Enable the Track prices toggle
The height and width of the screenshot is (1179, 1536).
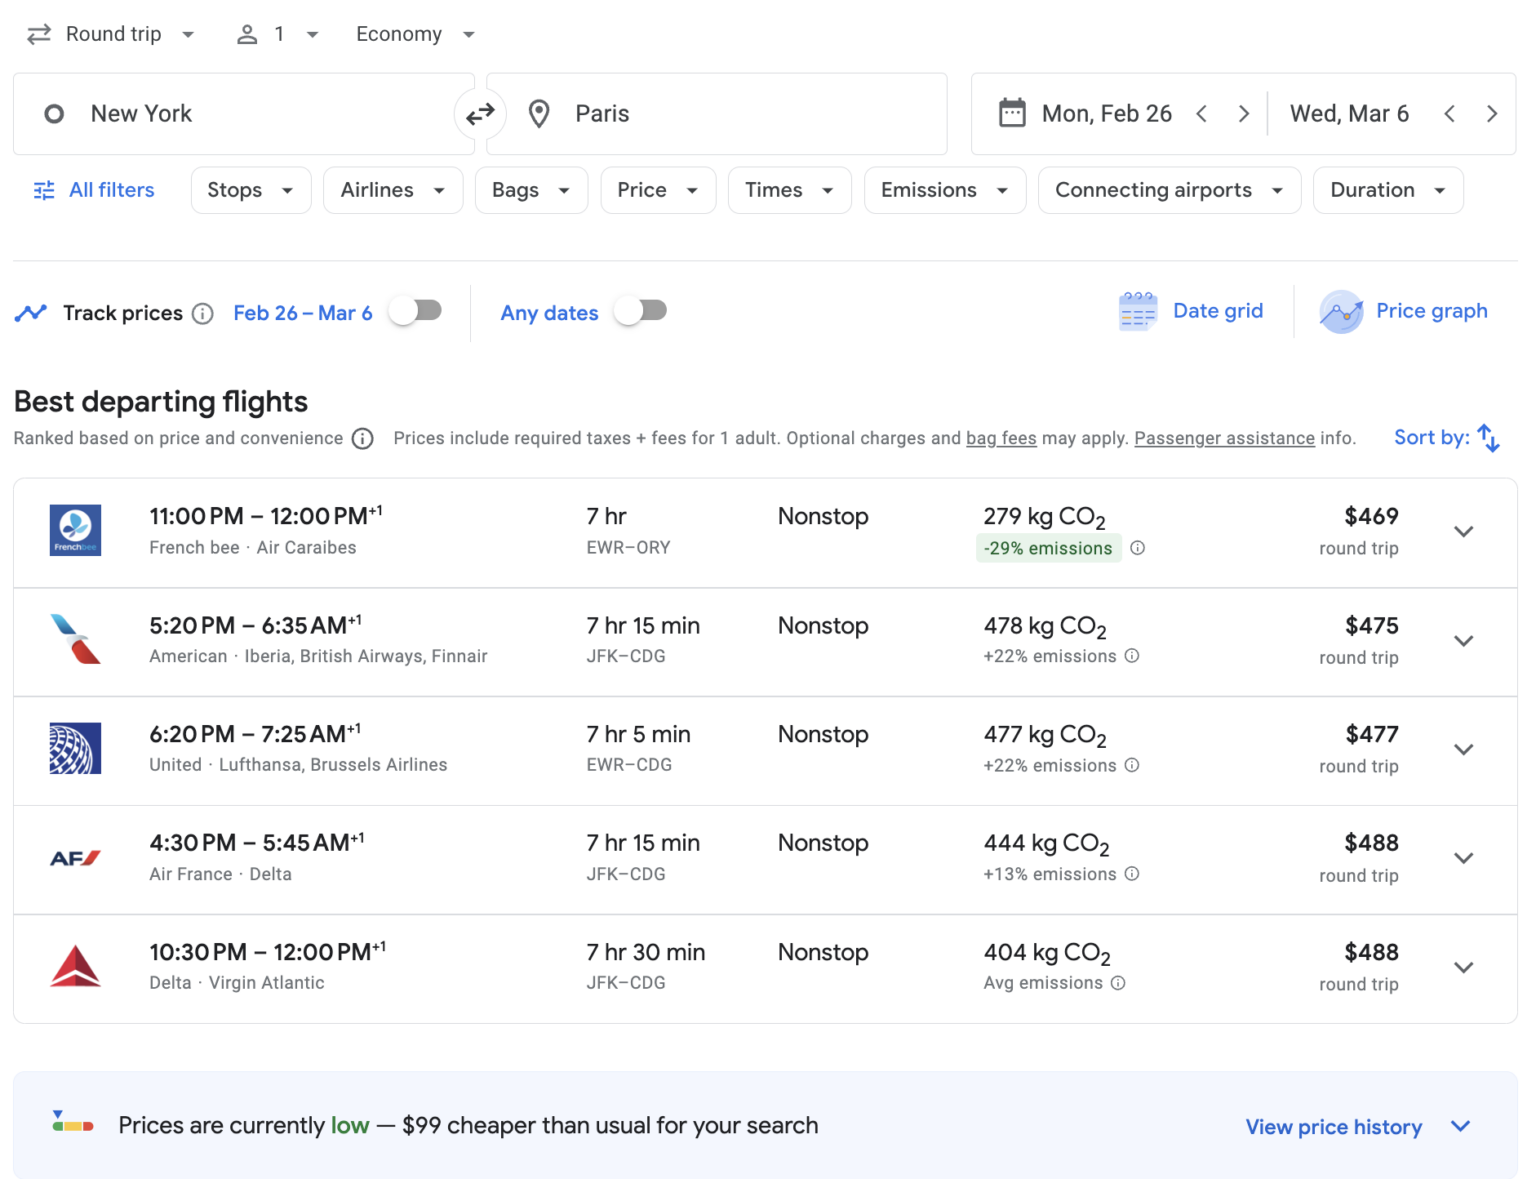coord(416,311)
